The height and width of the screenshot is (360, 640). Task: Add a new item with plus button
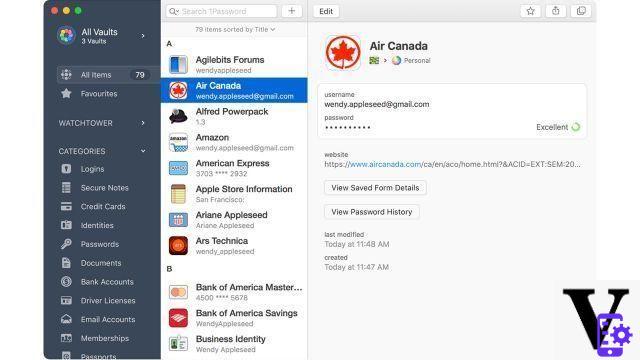pyautogui.click(x=291, y=11)
